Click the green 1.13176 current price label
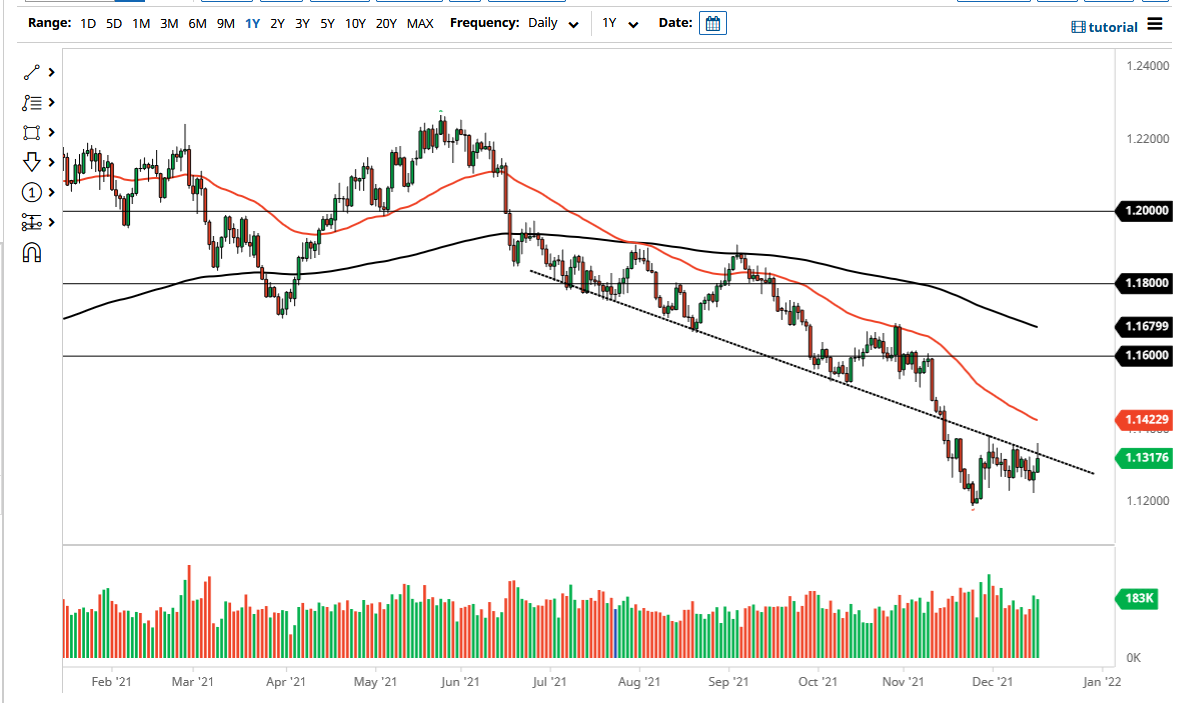The width and height of the screenshot is (1183, 703). [x=1143, y=459]
